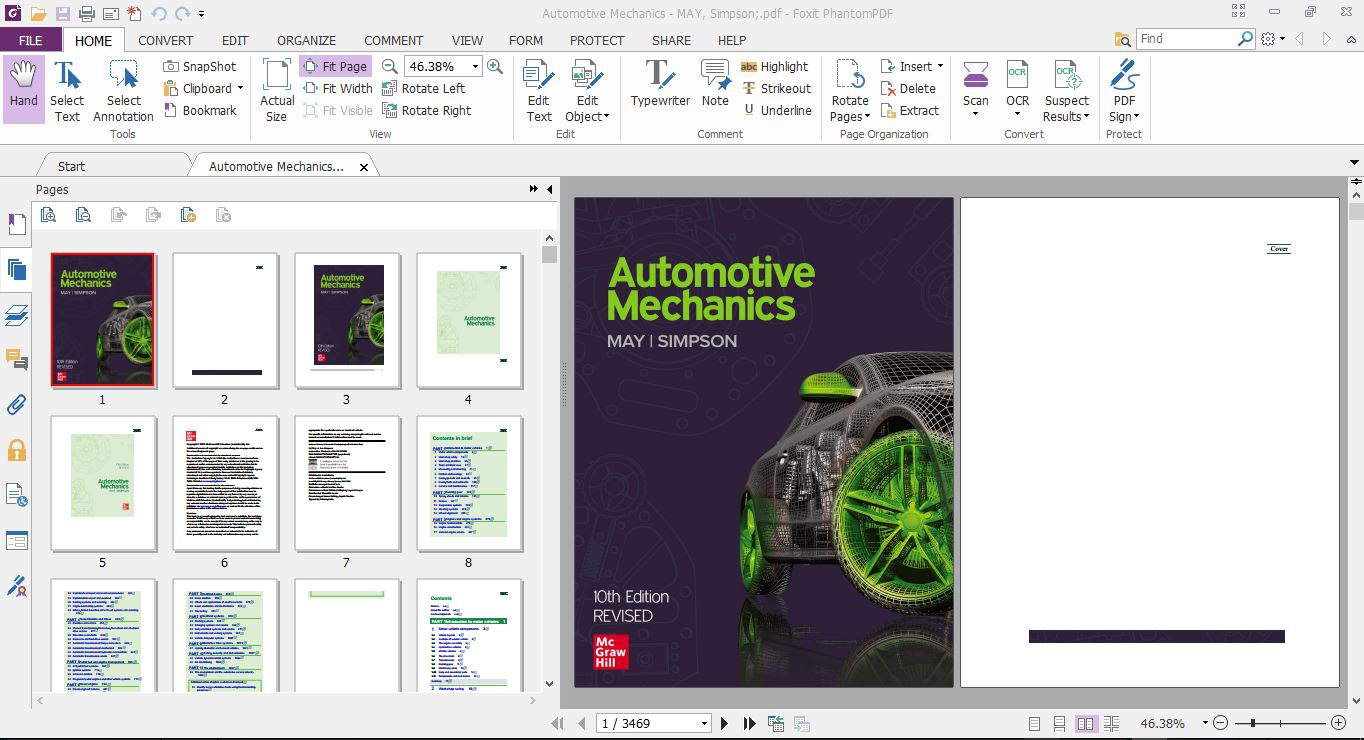This screenshot has height=740, width=1364.
Task: Decrease zoom with status bar minus button
Action: point(1220,723)
